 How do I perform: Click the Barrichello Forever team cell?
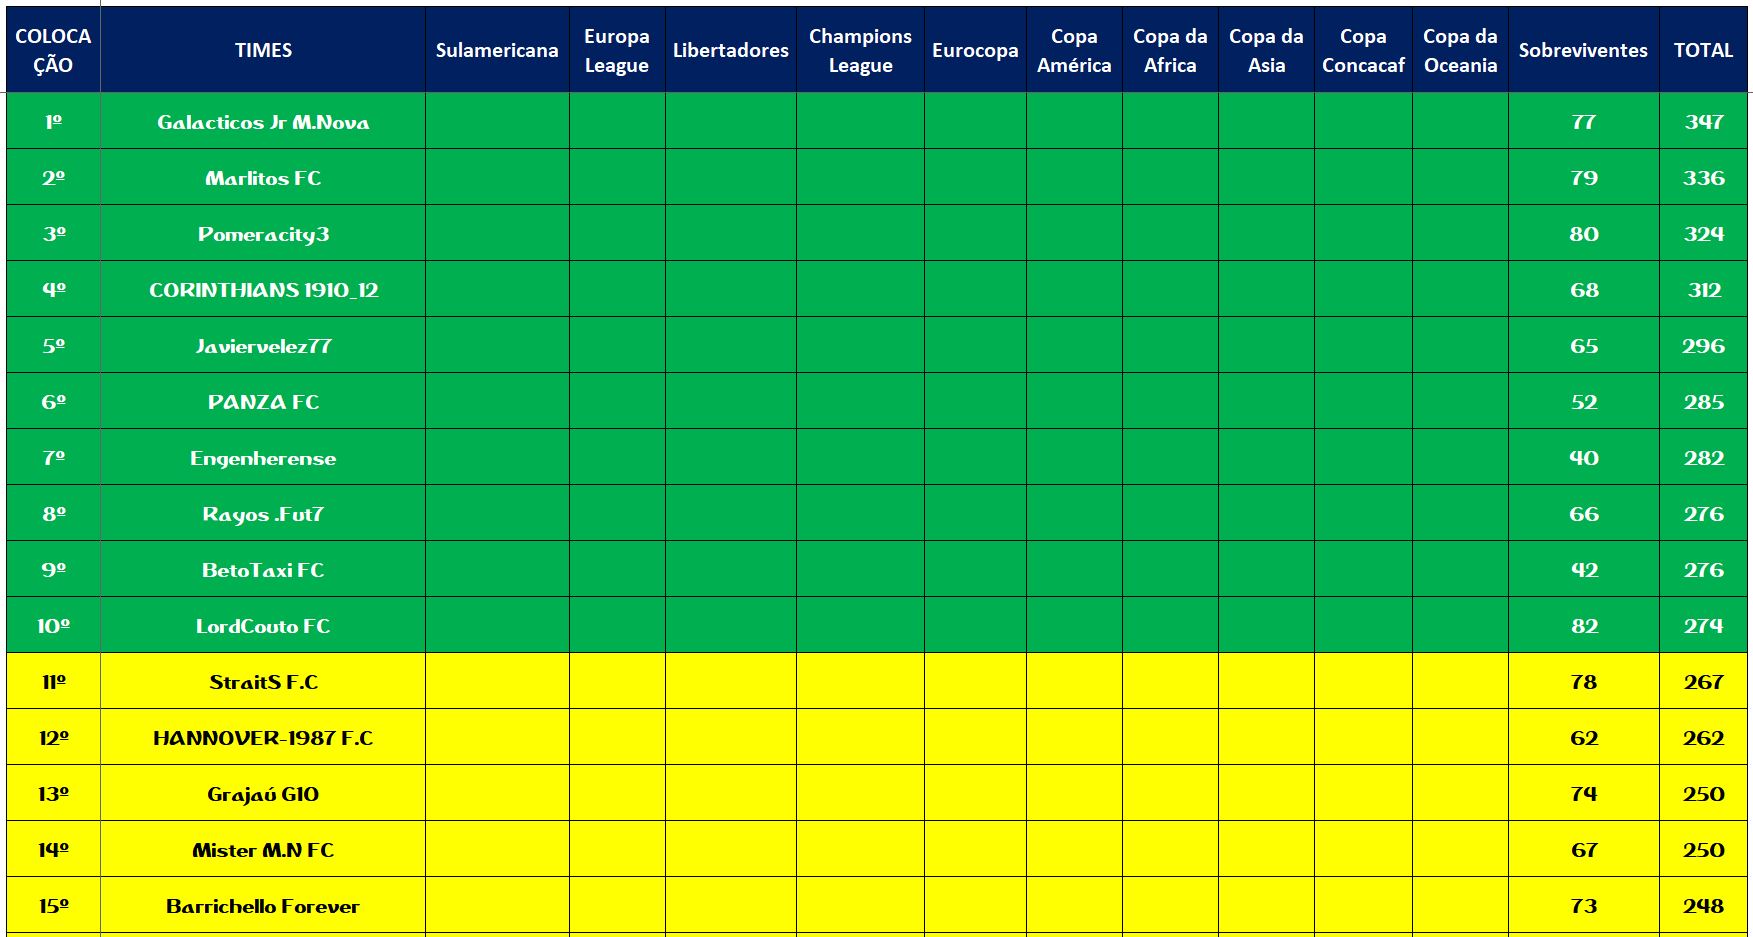click(x=263, y=906)
